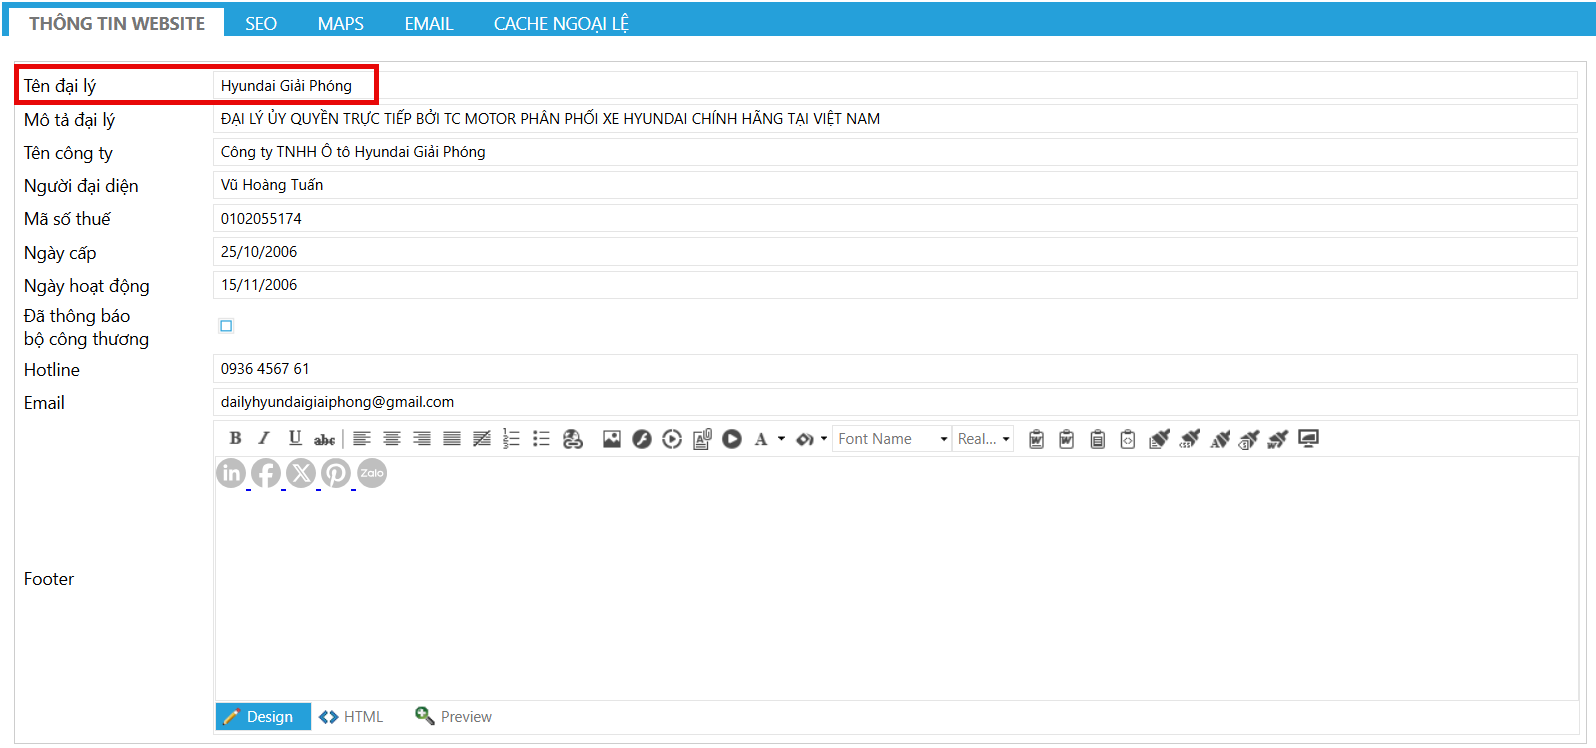This screenshot has height=748, width=1596.
Task: Open the MAPS tab
Action: pos(341,23)
